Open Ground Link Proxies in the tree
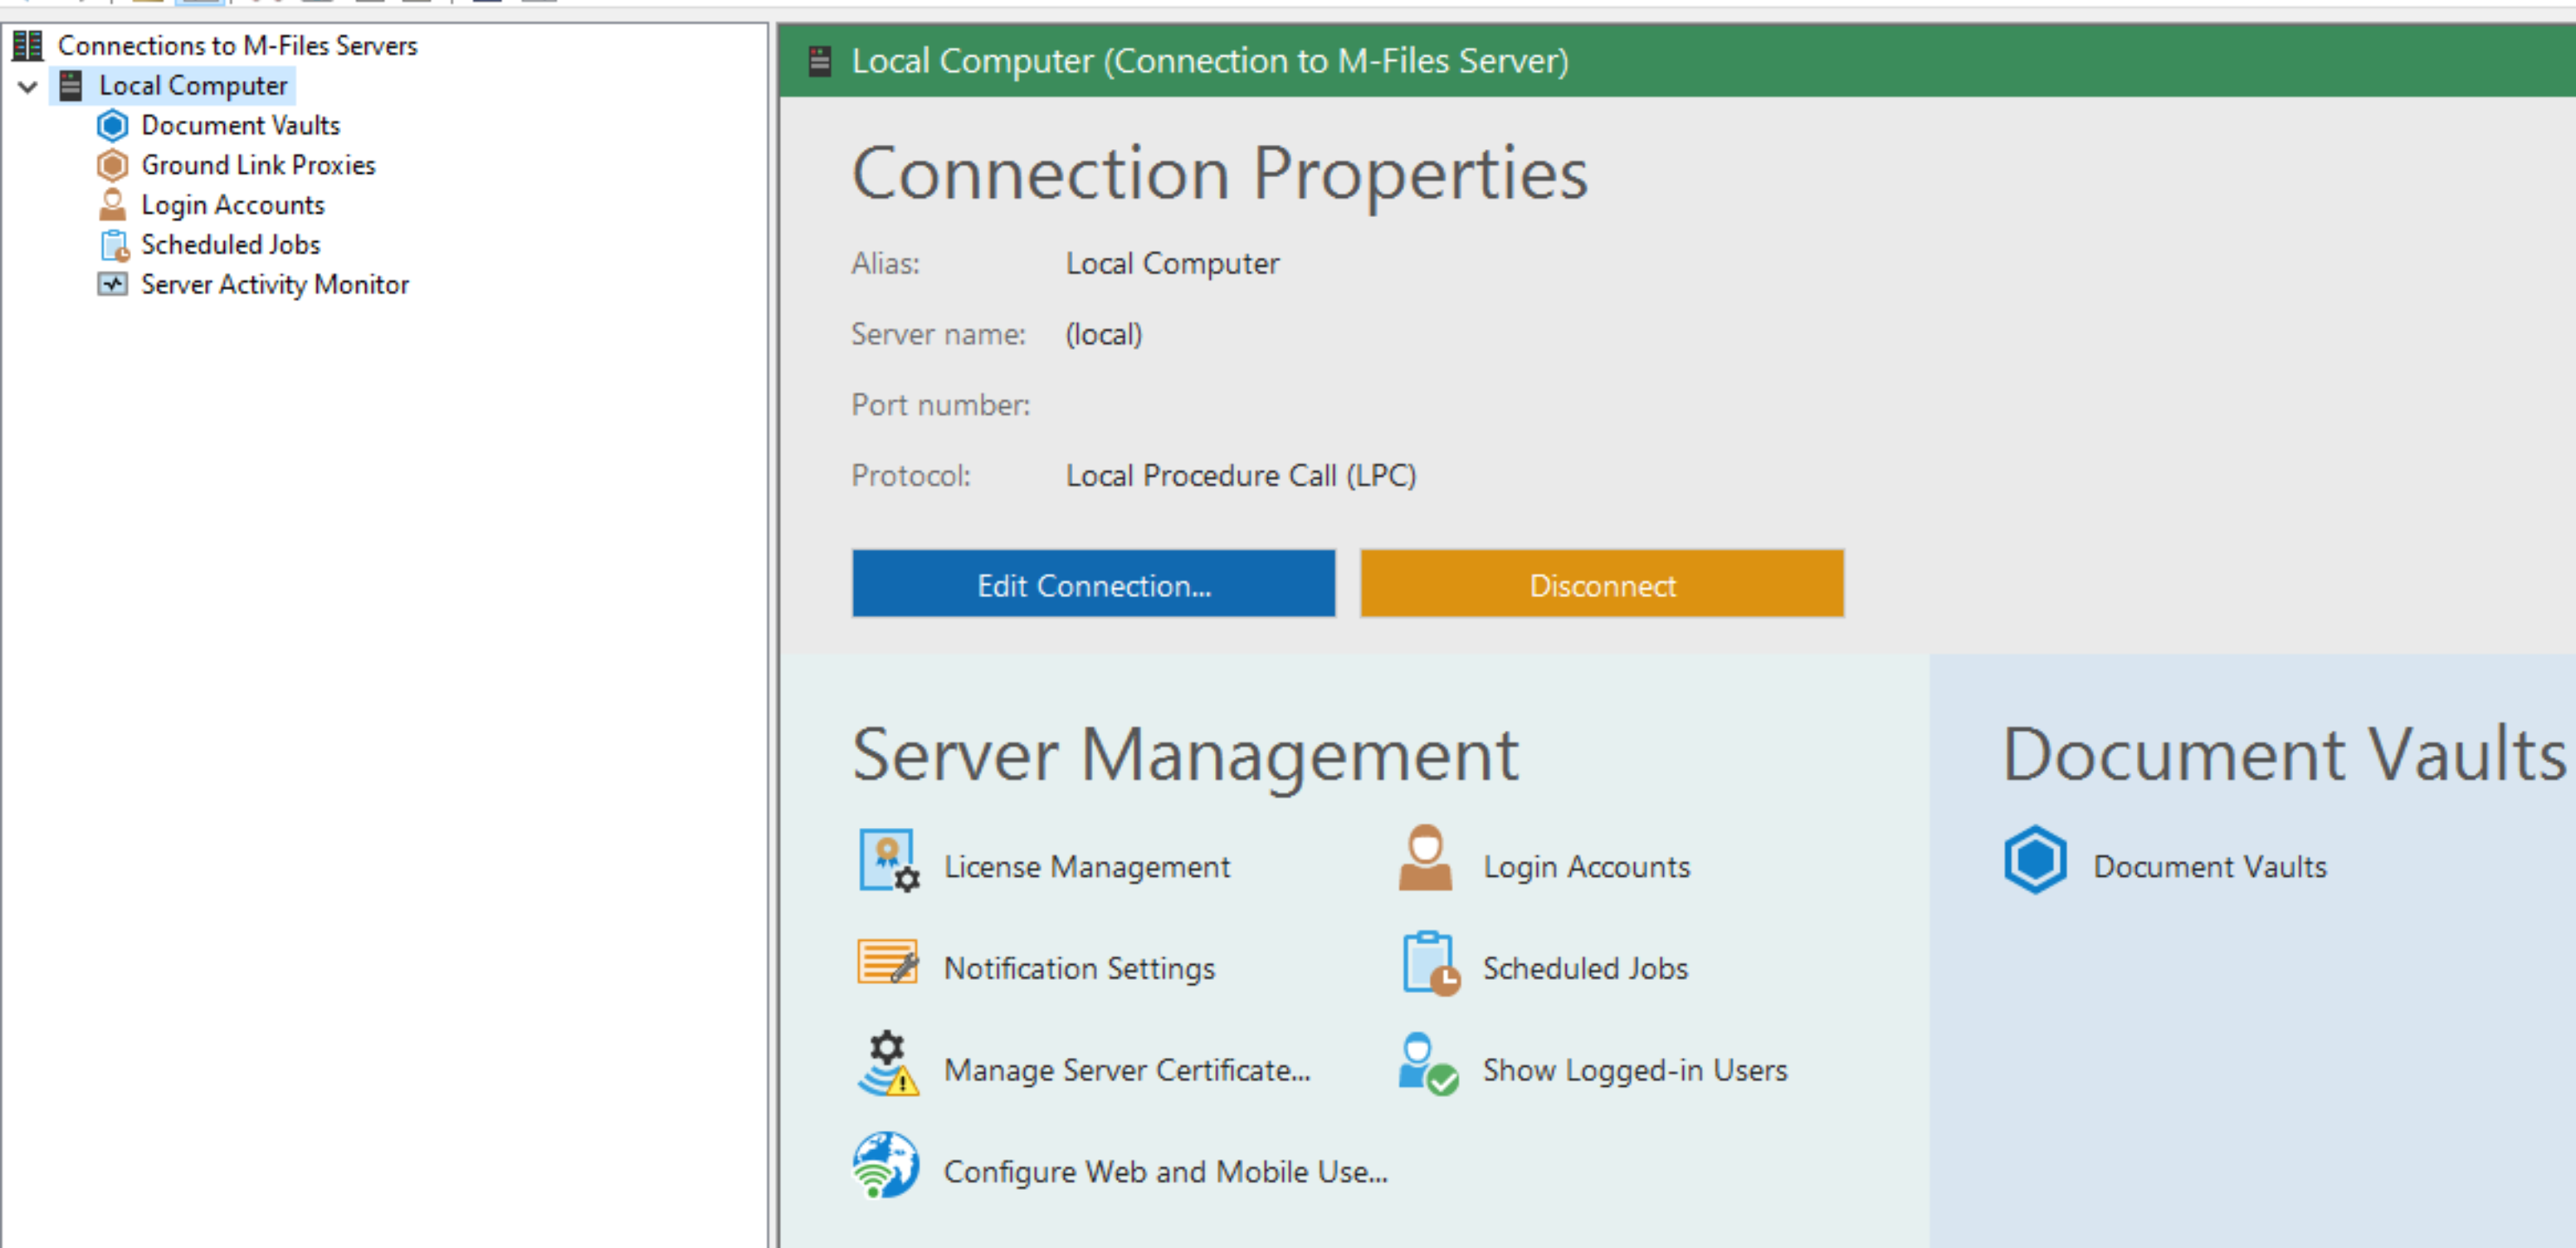Viewport: 2576px width, 1248px height. click(x=258, y=165)
